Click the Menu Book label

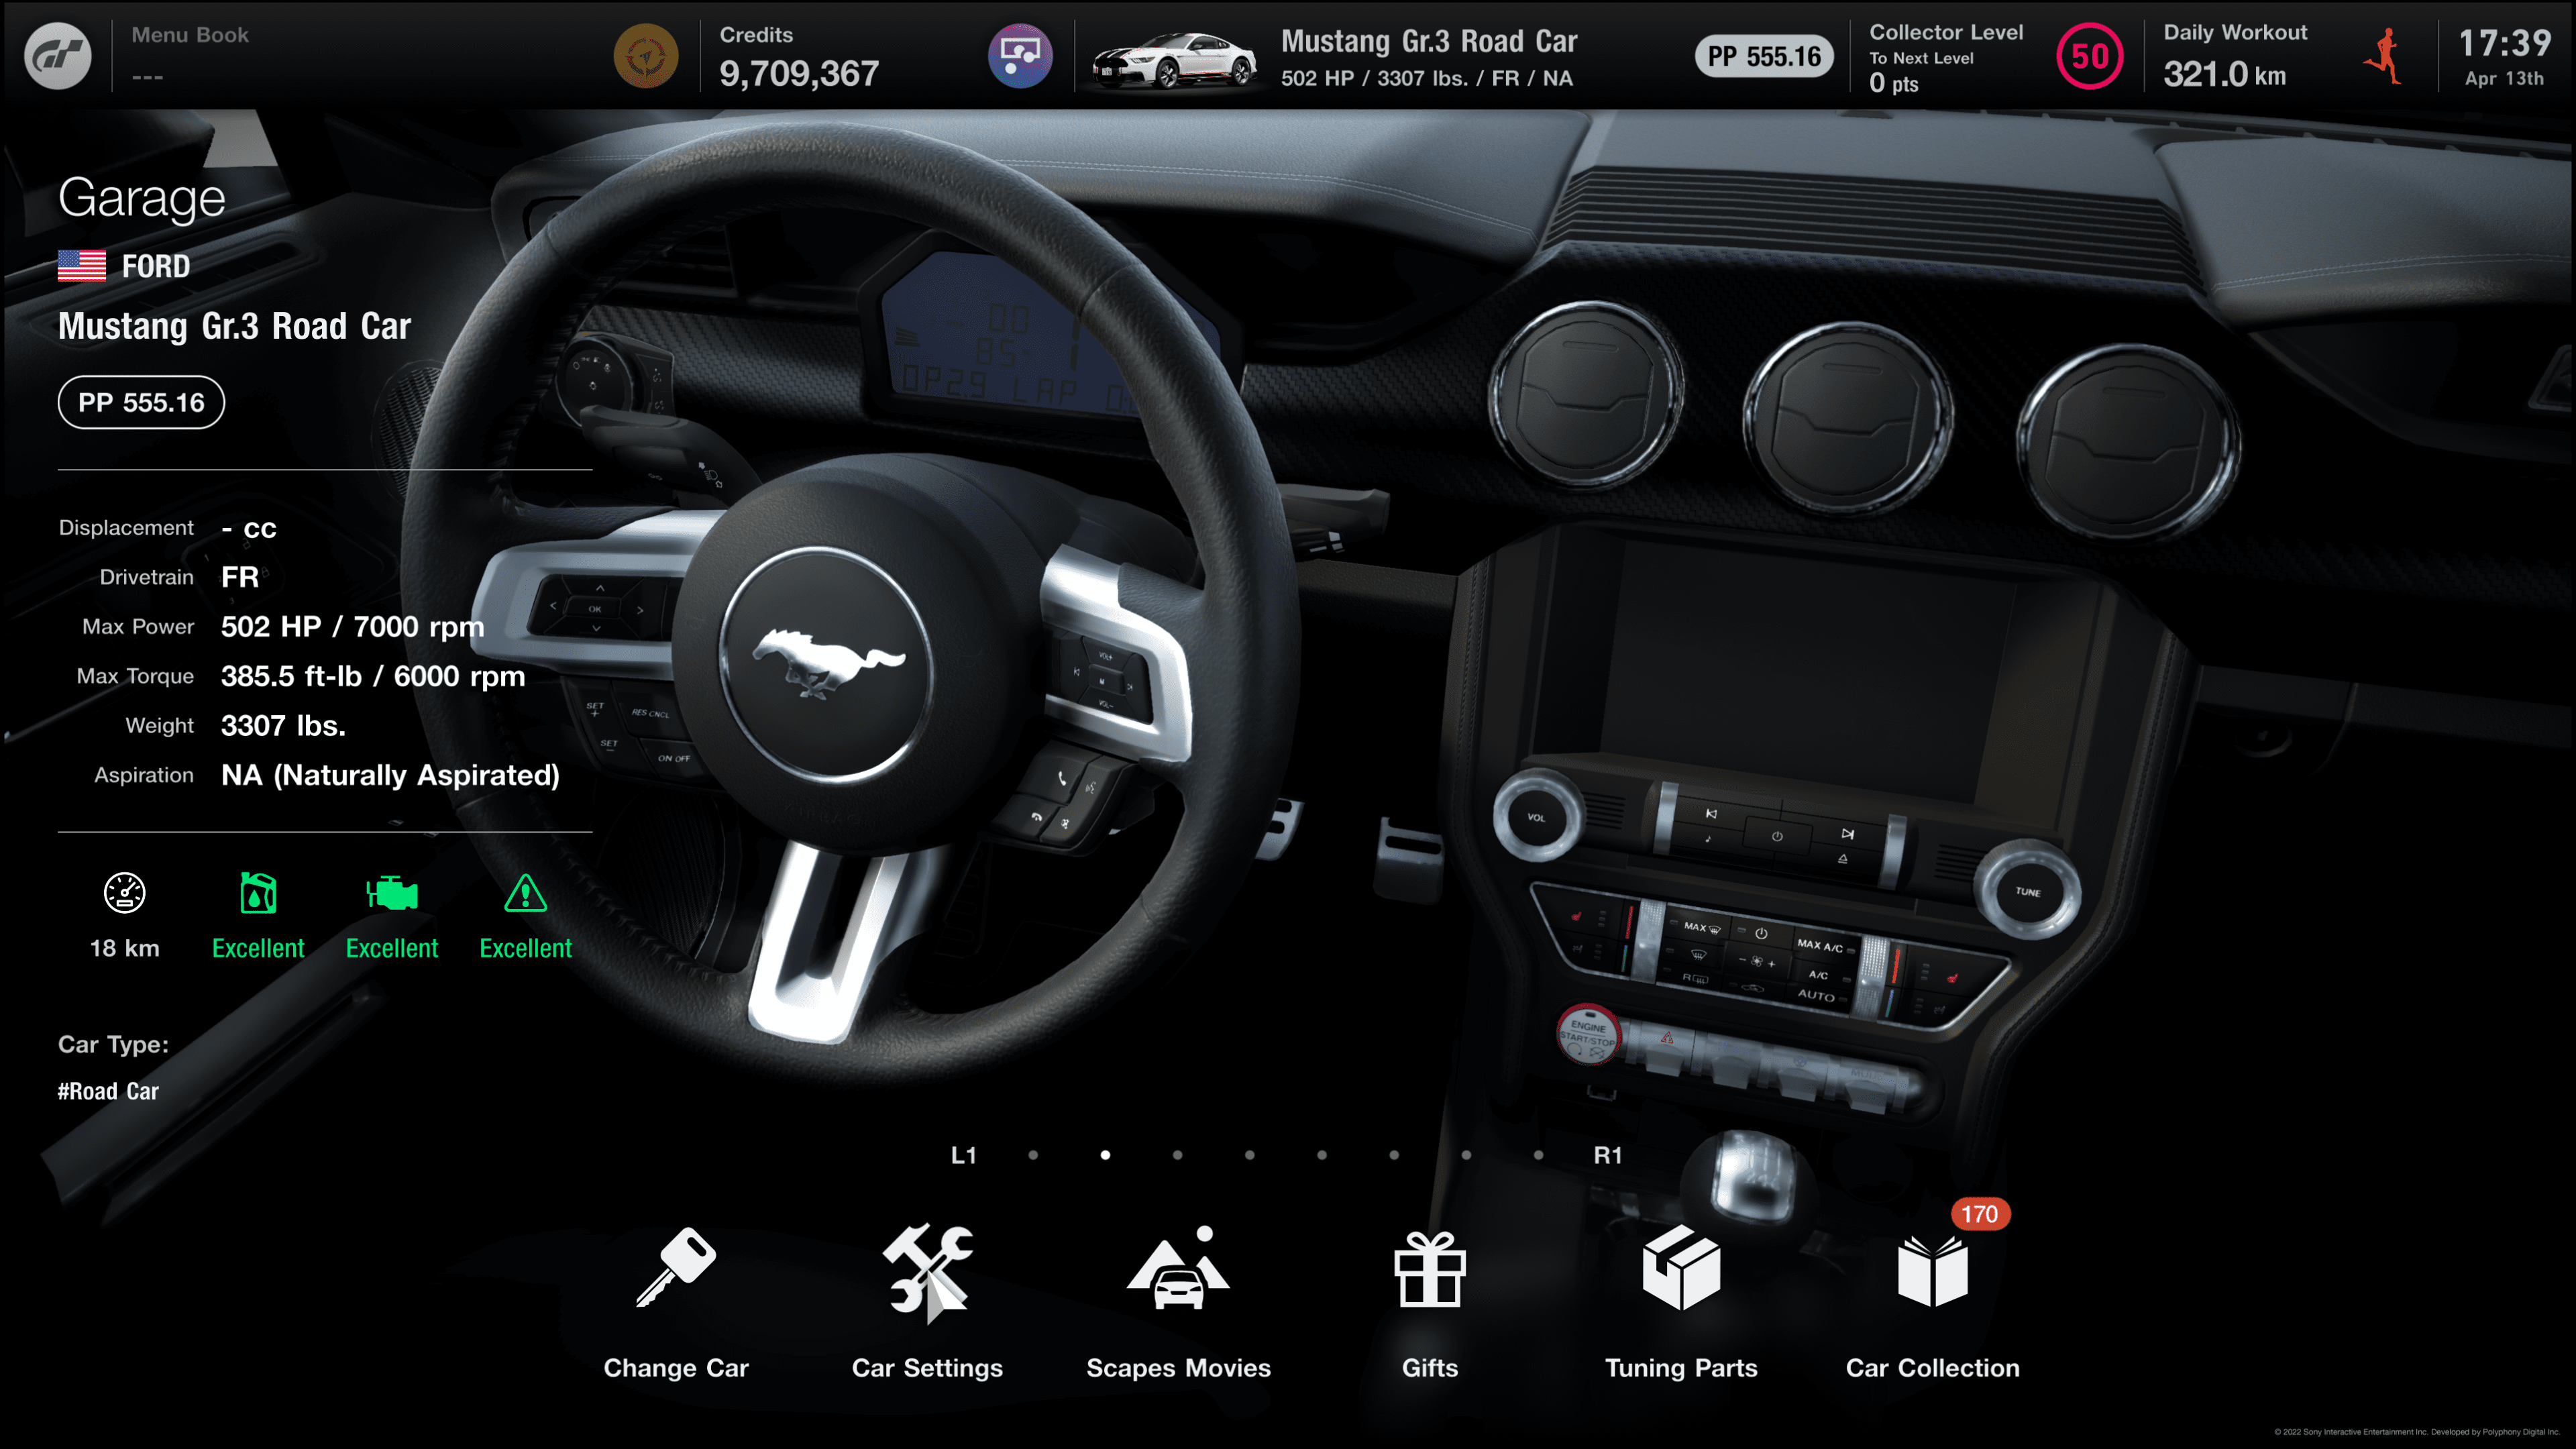click(x=190, y=35)
